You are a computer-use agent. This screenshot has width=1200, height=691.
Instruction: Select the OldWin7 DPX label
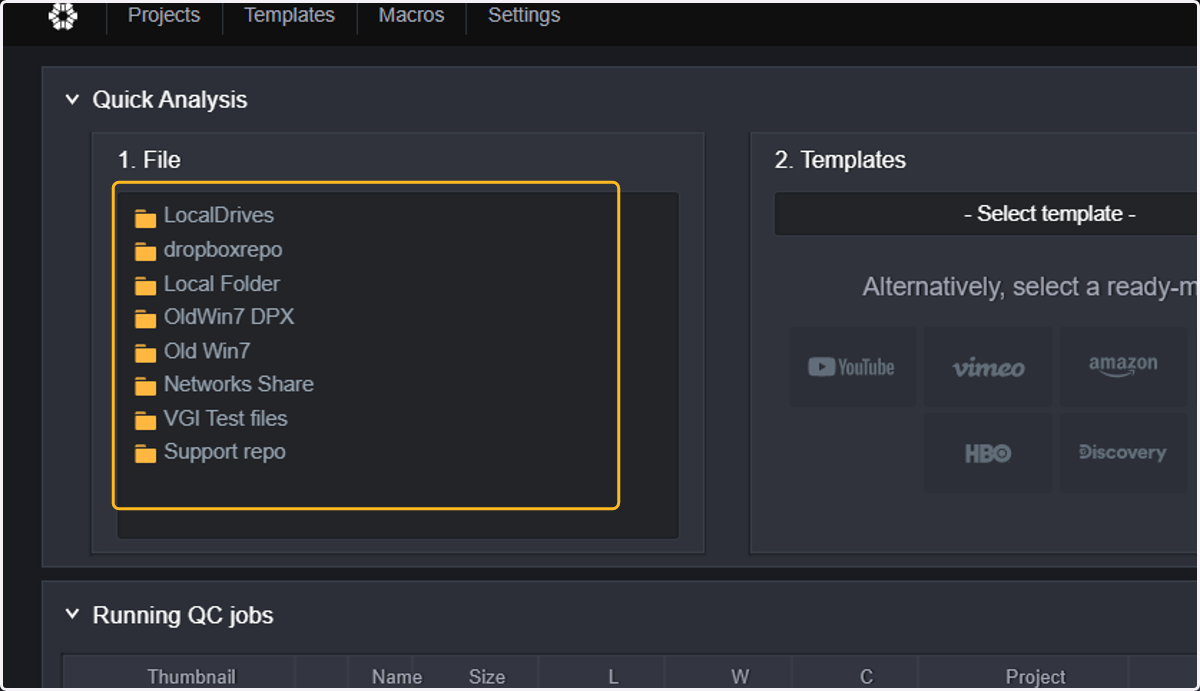229,317
